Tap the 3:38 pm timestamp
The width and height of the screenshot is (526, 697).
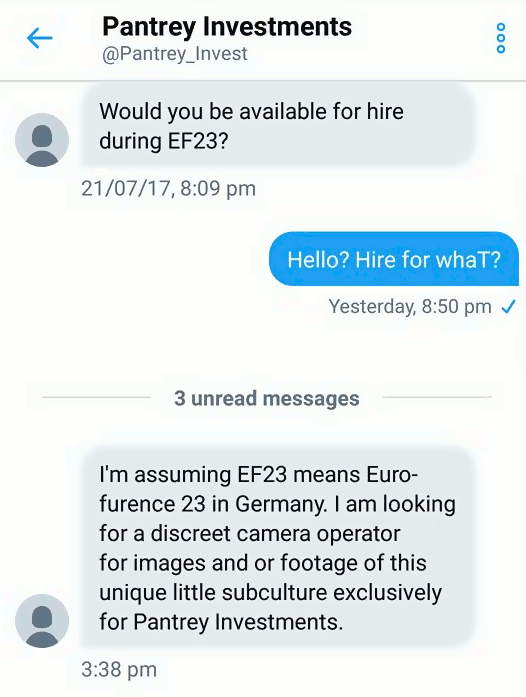coord(119,669)
